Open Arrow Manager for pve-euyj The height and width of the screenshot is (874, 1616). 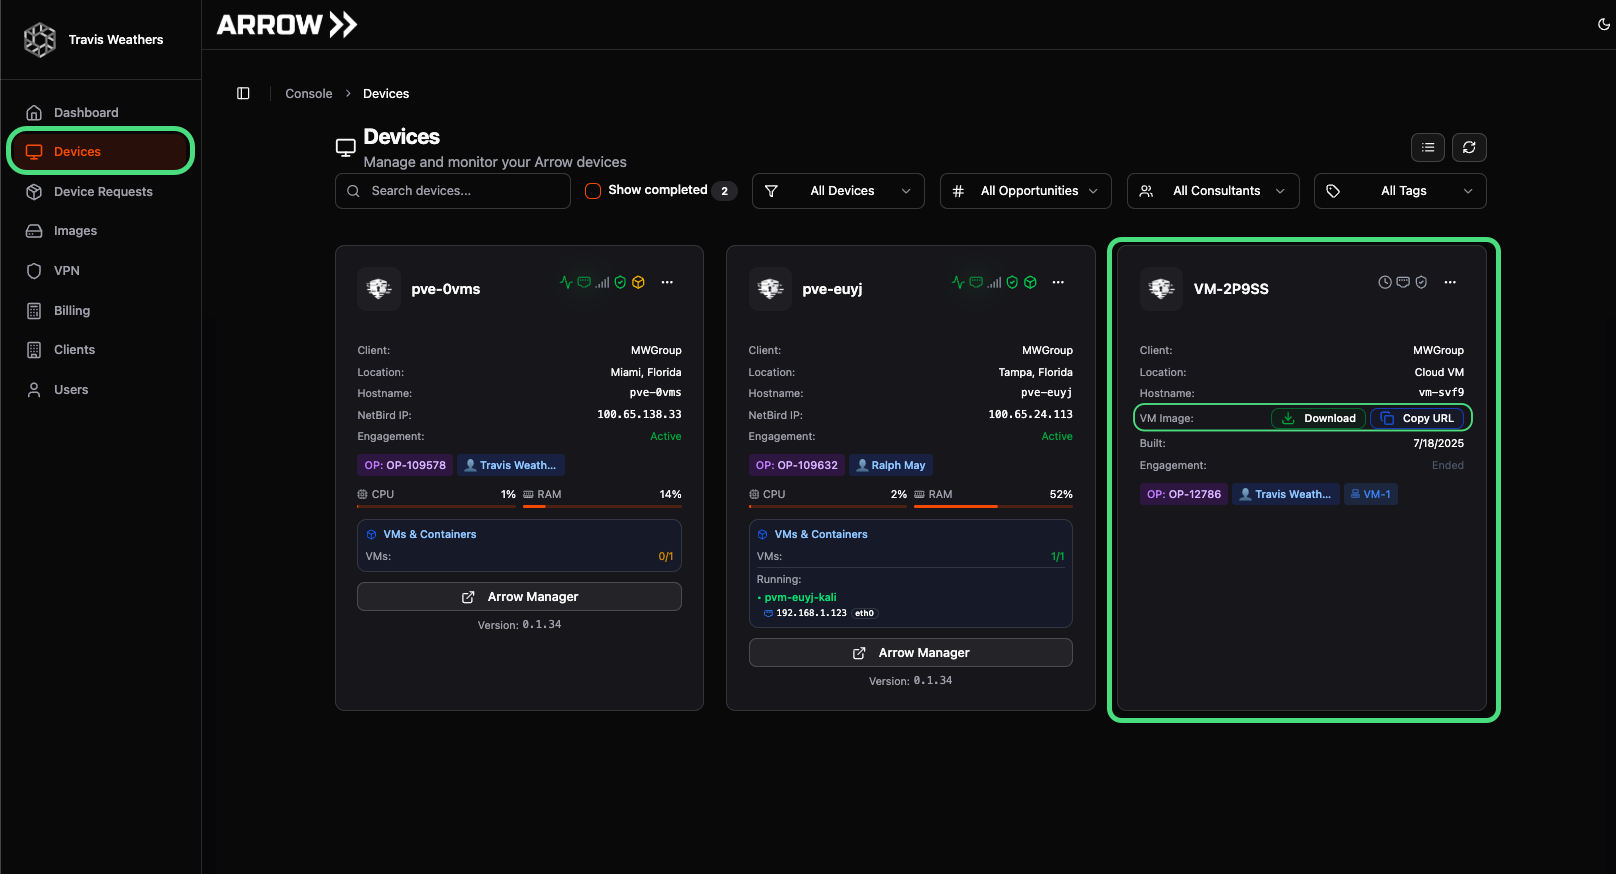tap(910, 653)
